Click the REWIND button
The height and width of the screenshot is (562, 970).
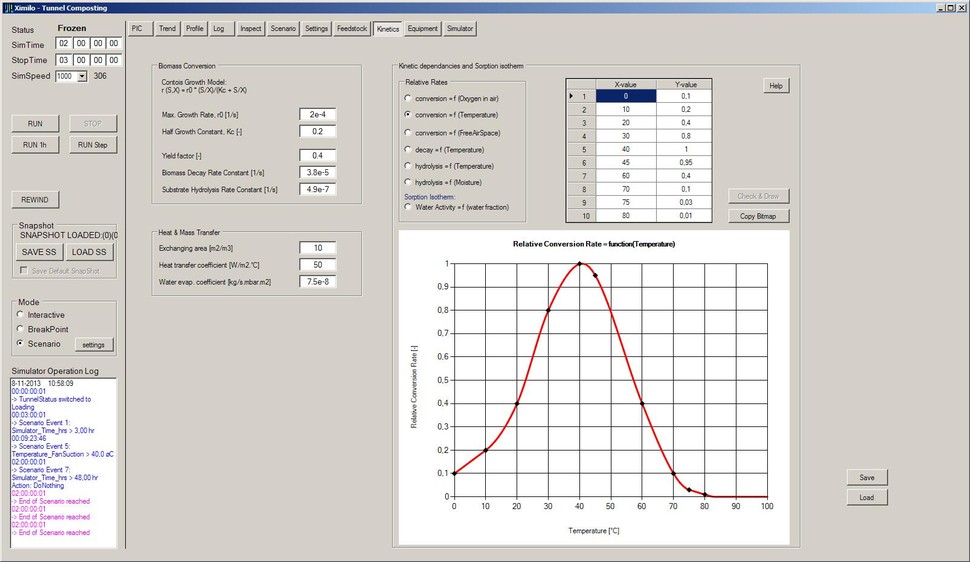click(x=35, y=199)
